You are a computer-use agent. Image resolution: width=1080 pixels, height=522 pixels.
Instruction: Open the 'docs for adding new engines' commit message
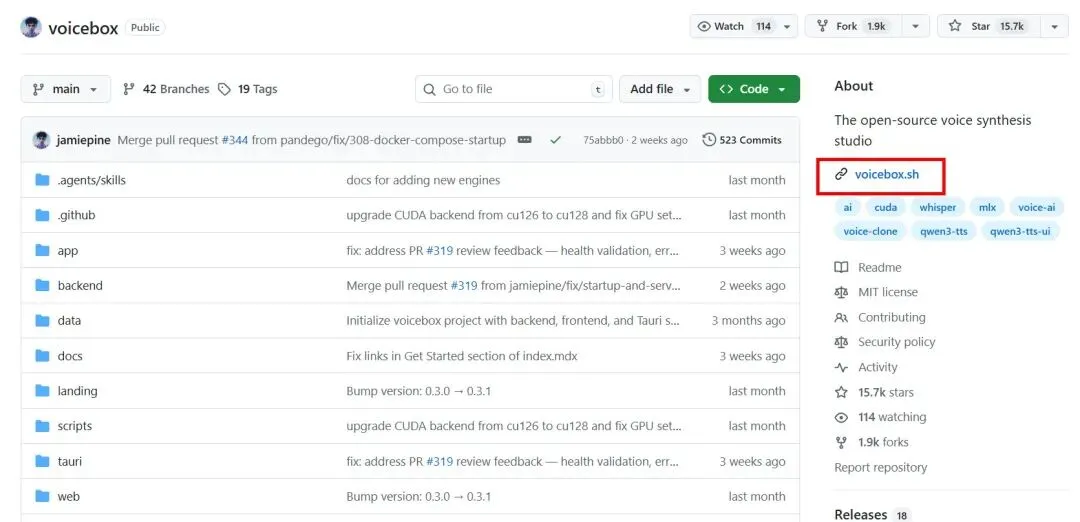click(423, 180)
